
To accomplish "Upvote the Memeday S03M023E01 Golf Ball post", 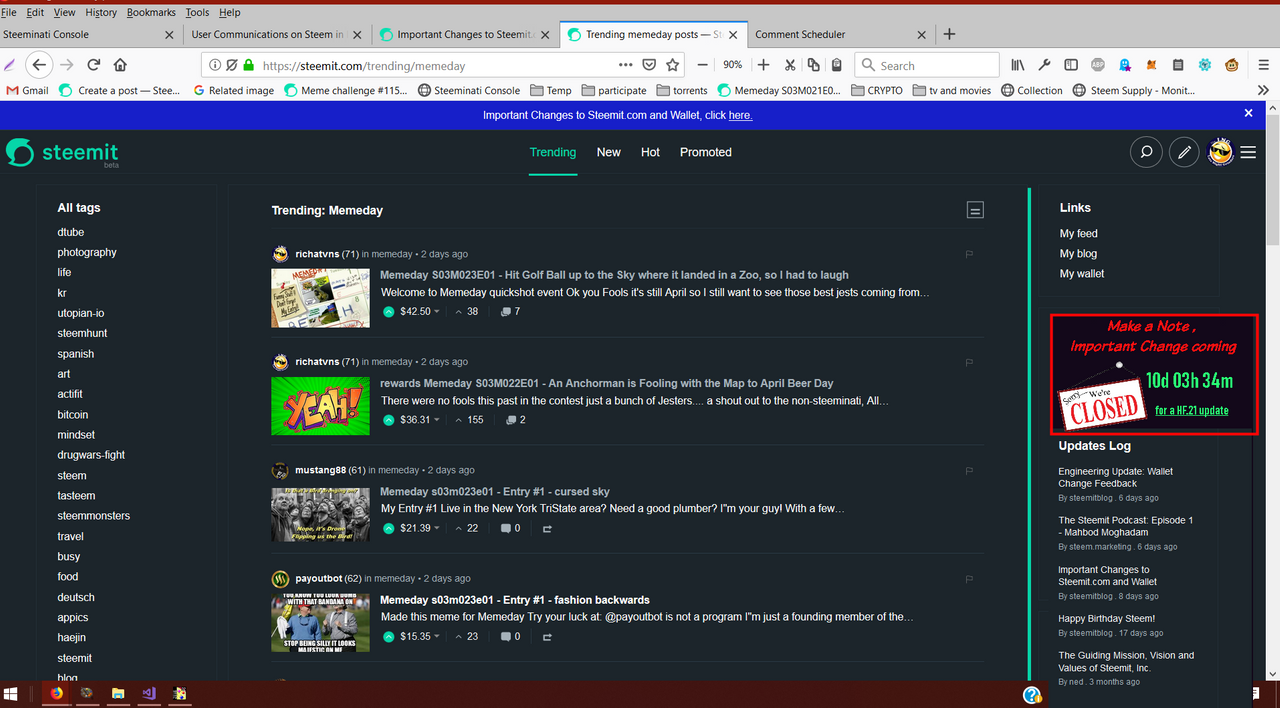I will tap(389, 311).
